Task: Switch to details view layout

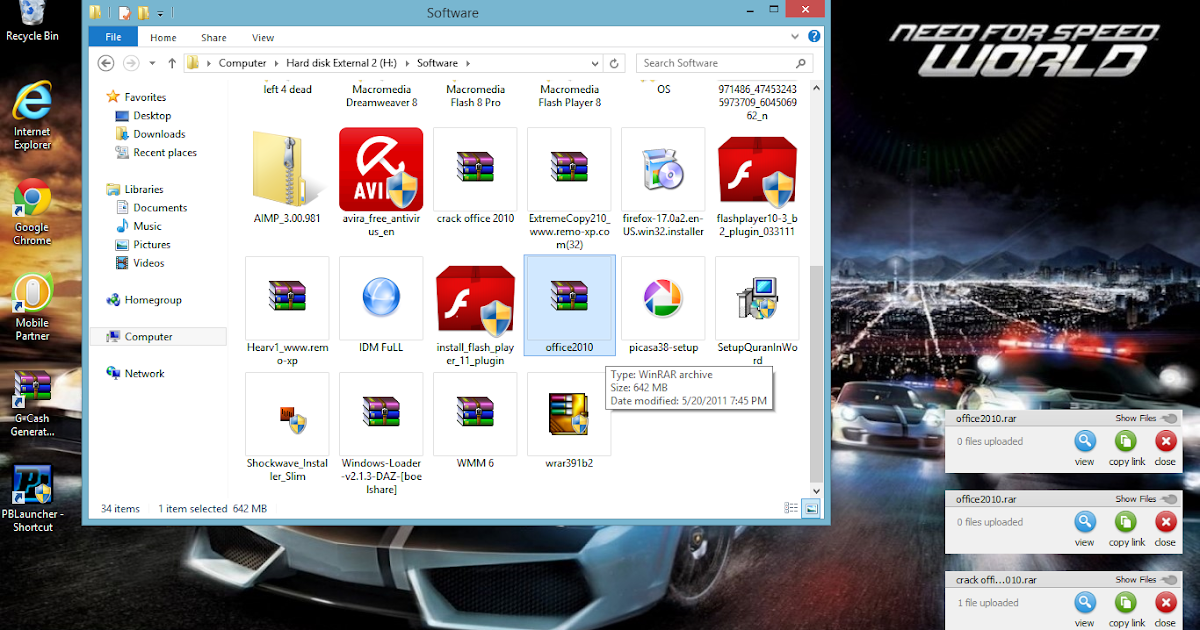Action: coord(792,508)
